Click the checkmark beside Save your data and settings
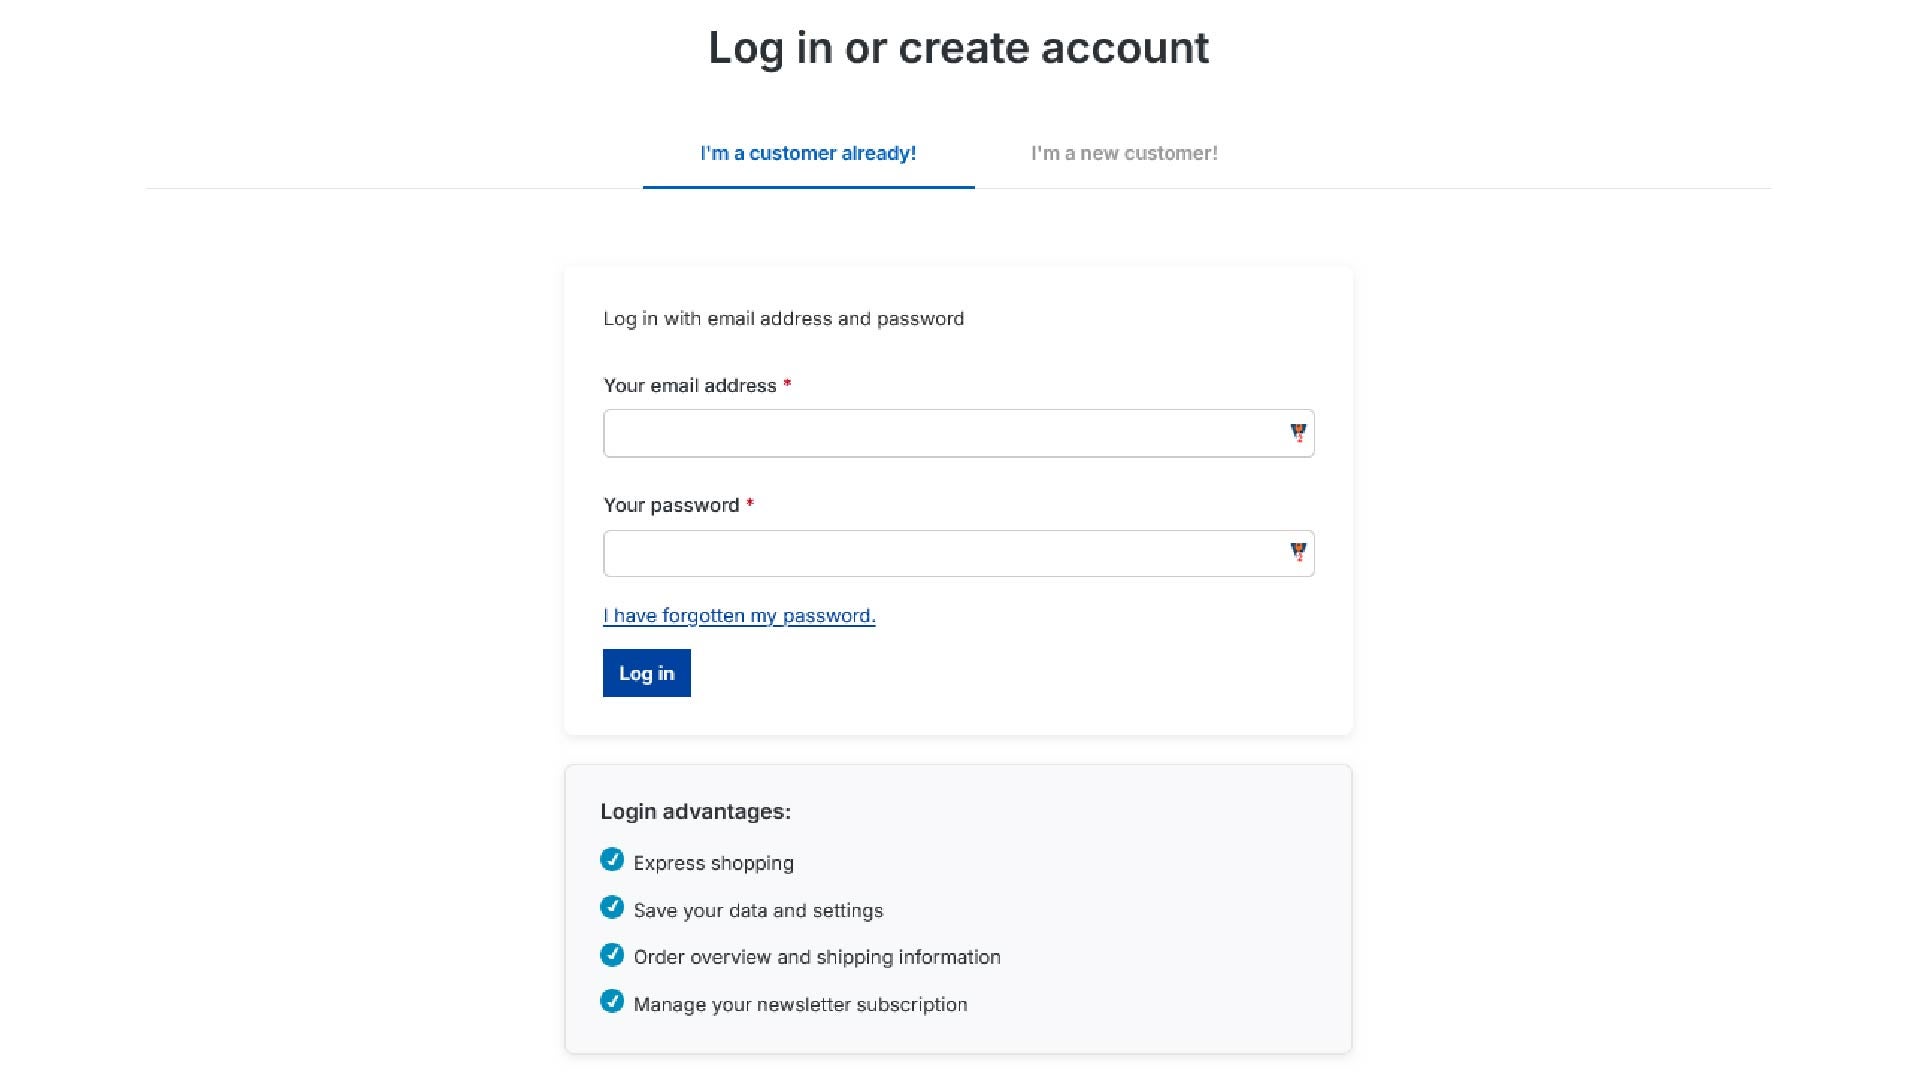This screenshot has width=1920, height=1080. click(x=612, y=907)
